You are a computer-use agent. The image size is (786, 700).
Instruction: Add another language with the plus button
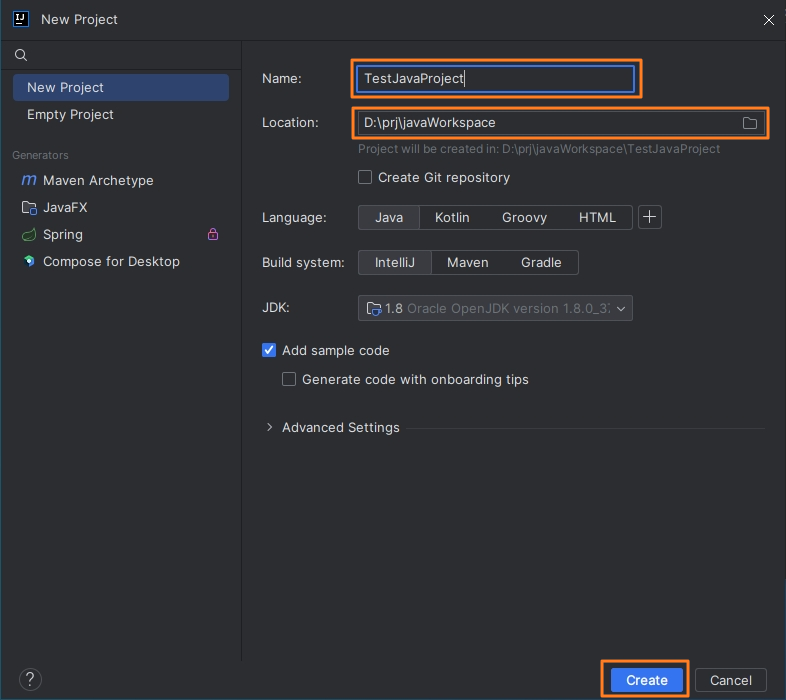click(650, 217)
